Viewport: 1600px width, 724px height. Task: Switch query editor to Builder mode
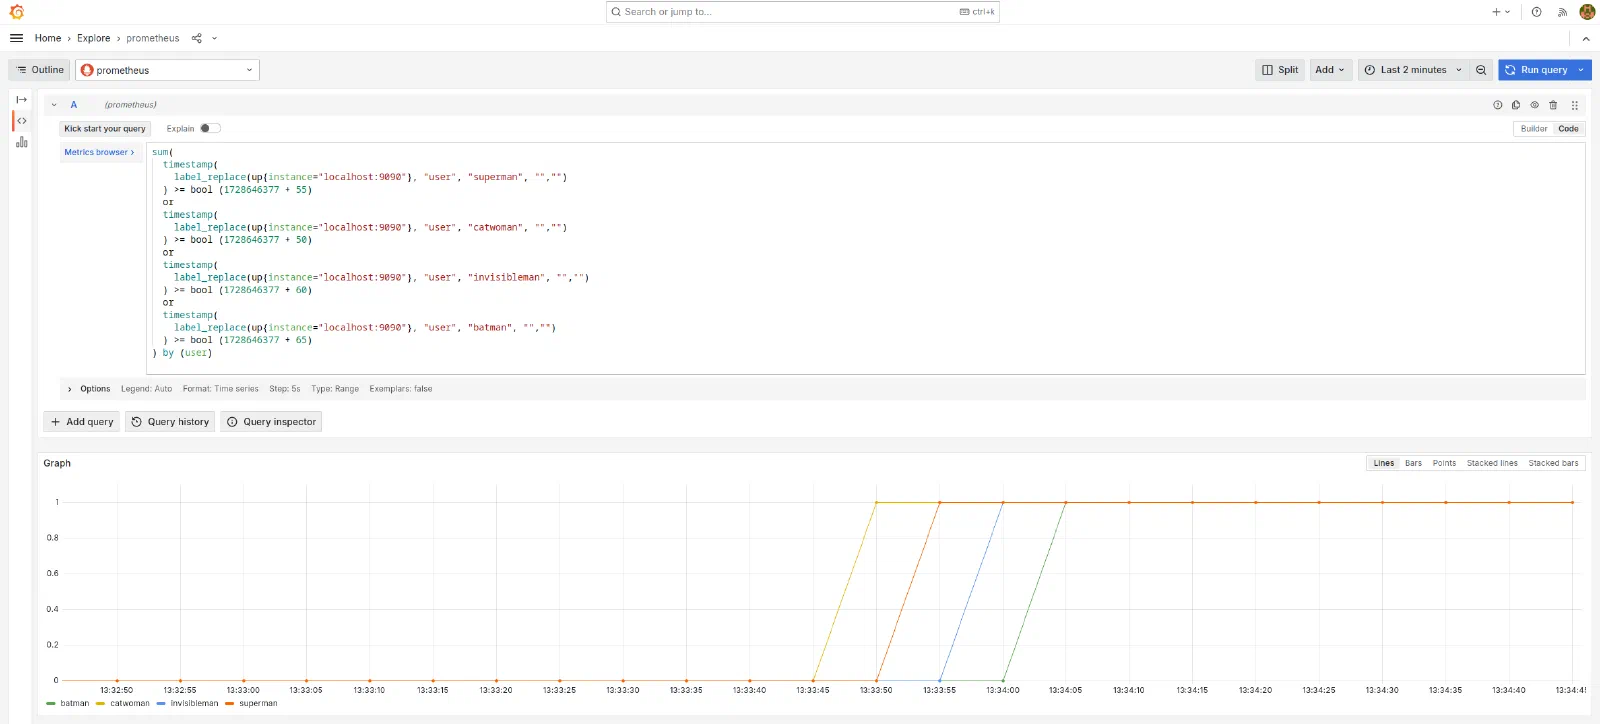[1534, 129]
